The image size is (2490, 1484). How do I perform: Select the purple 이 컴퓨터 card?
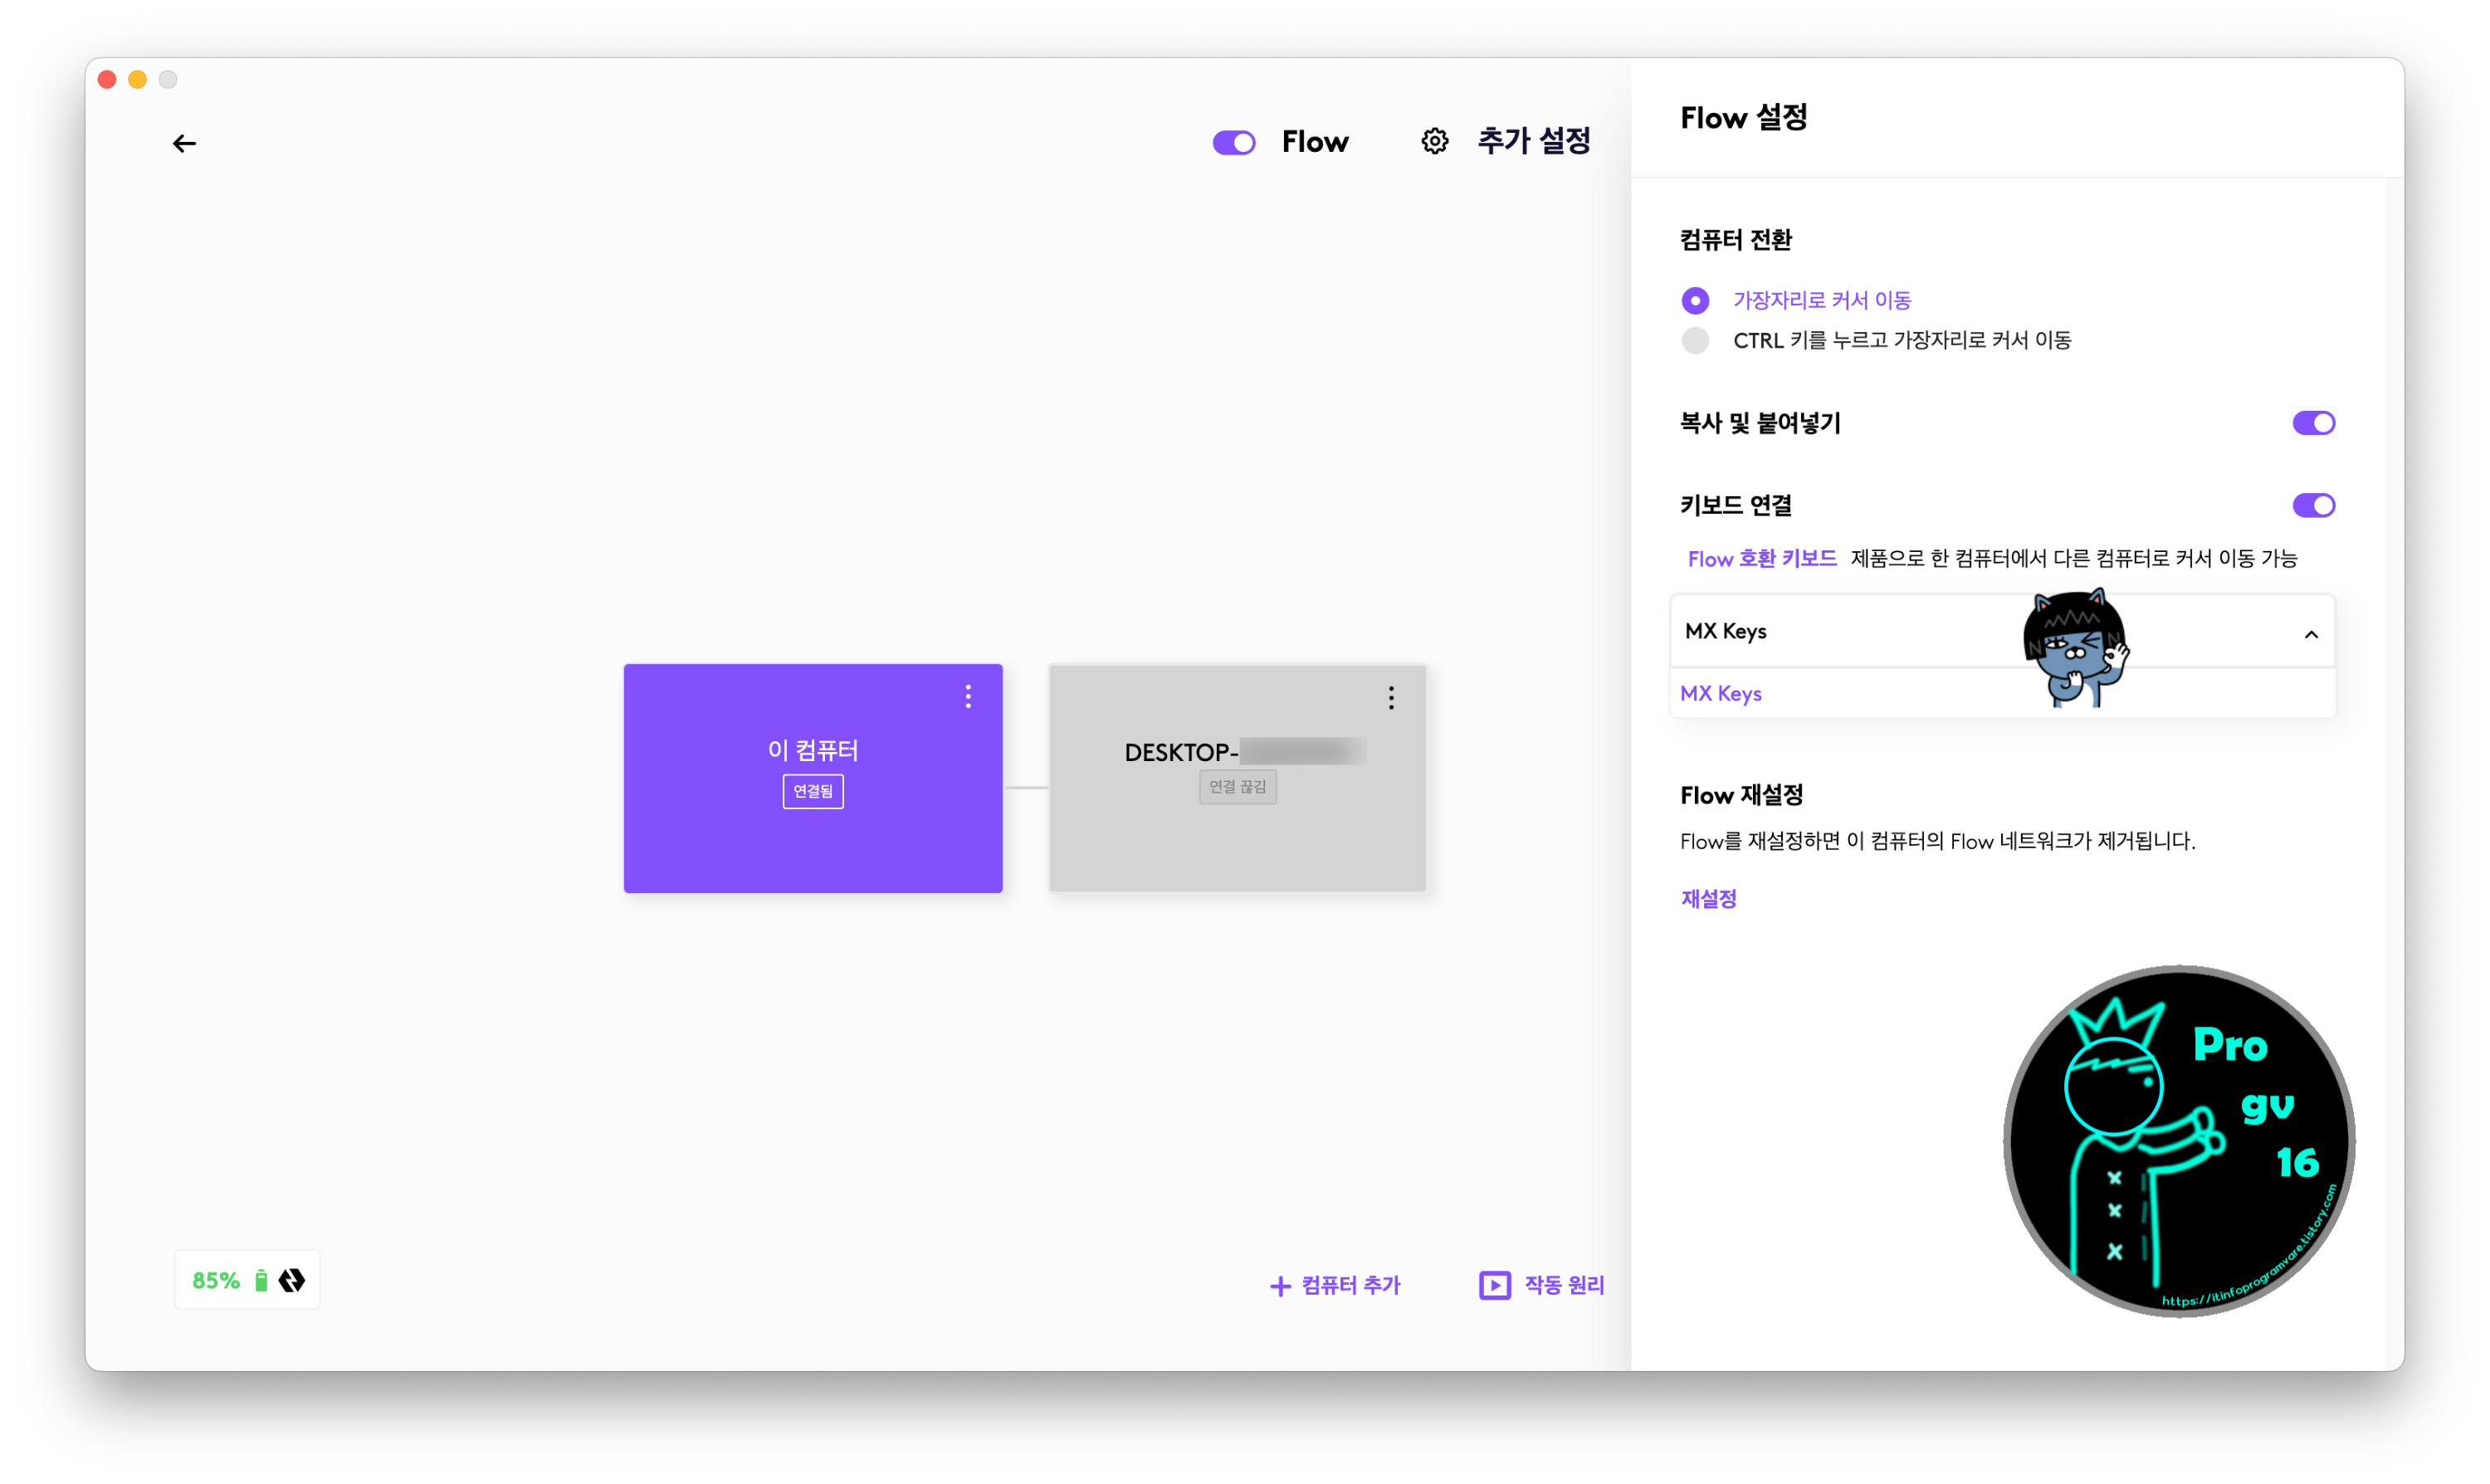tap(812, 840)
